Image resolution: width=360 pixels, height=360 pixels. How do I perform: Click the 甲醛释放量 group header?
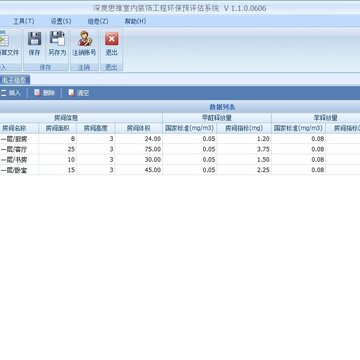[x=217, y=118]
